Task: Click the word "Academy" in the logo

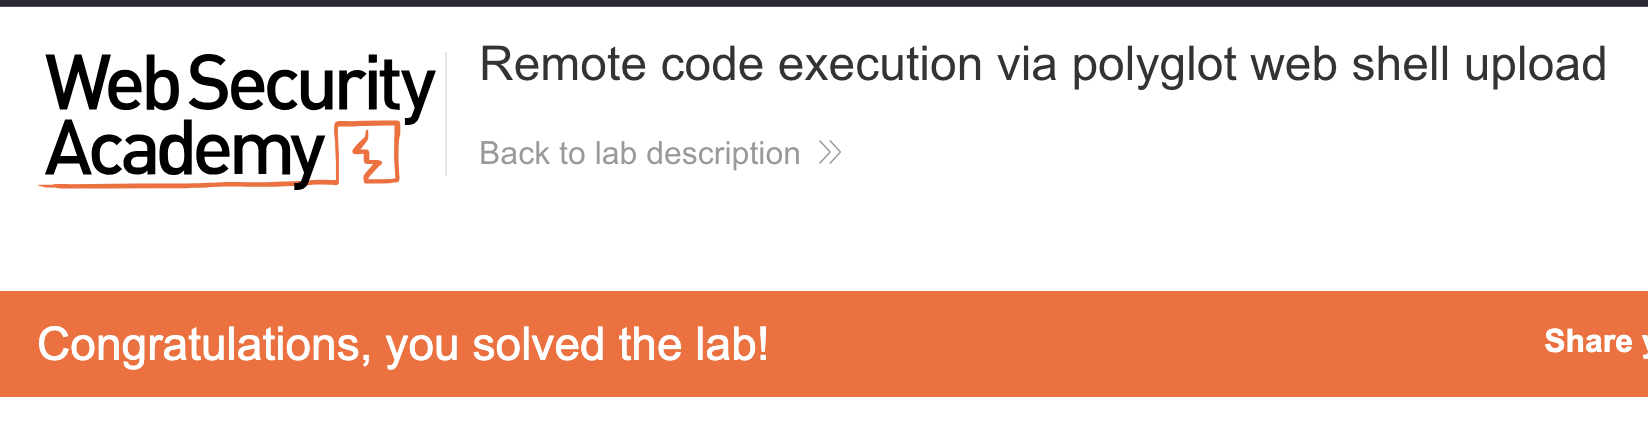Action: (x=185, y=152)
